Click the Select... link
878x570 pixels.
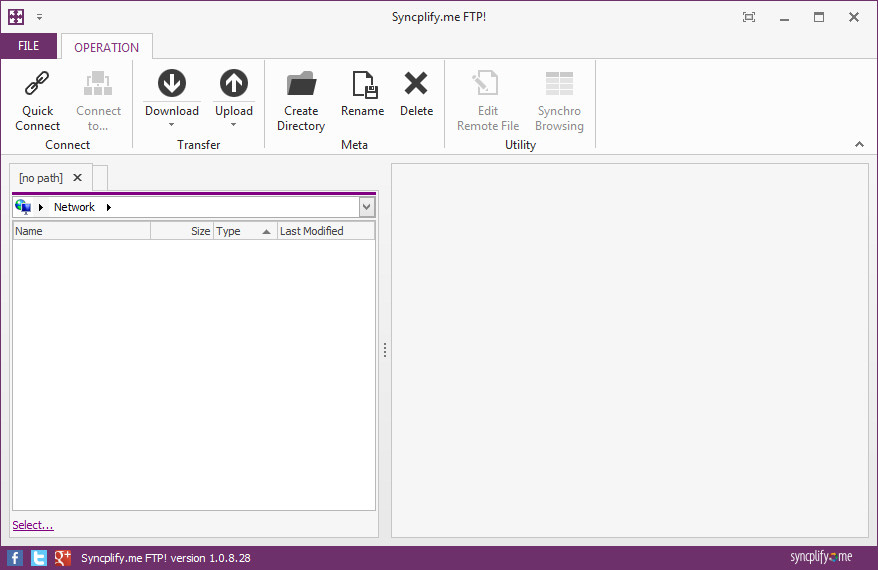tap(33, 525)
